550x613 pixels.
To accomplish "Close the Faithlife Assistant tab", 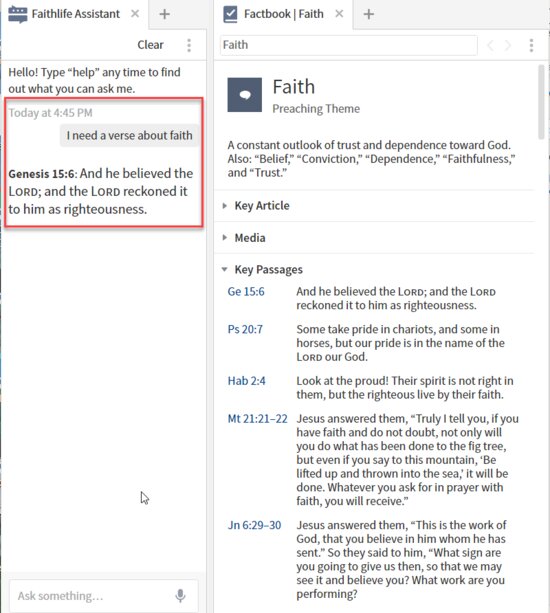I will 135,14.
